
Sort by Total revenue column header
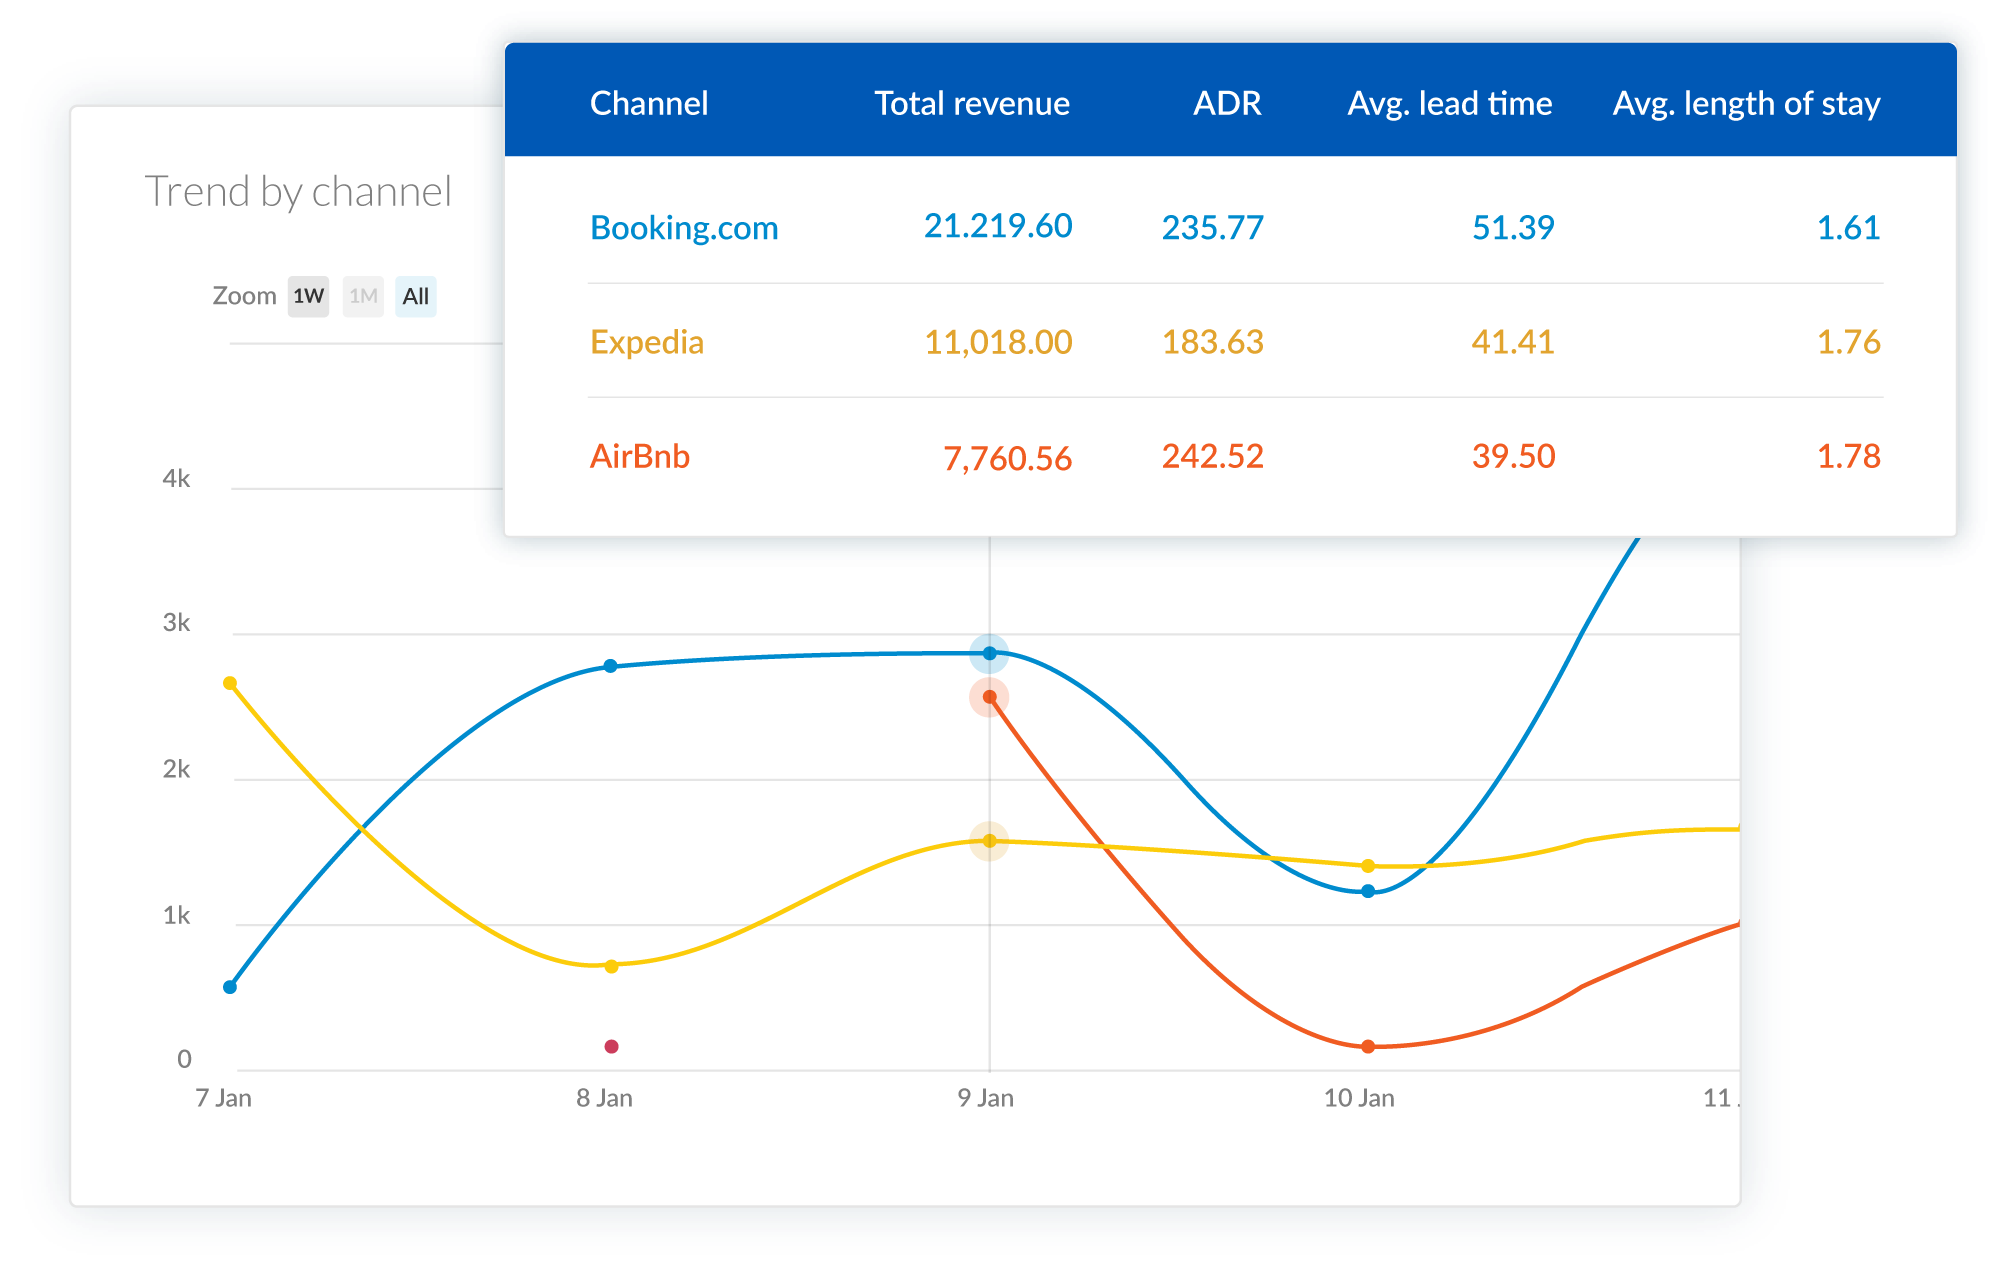[972, 103]
